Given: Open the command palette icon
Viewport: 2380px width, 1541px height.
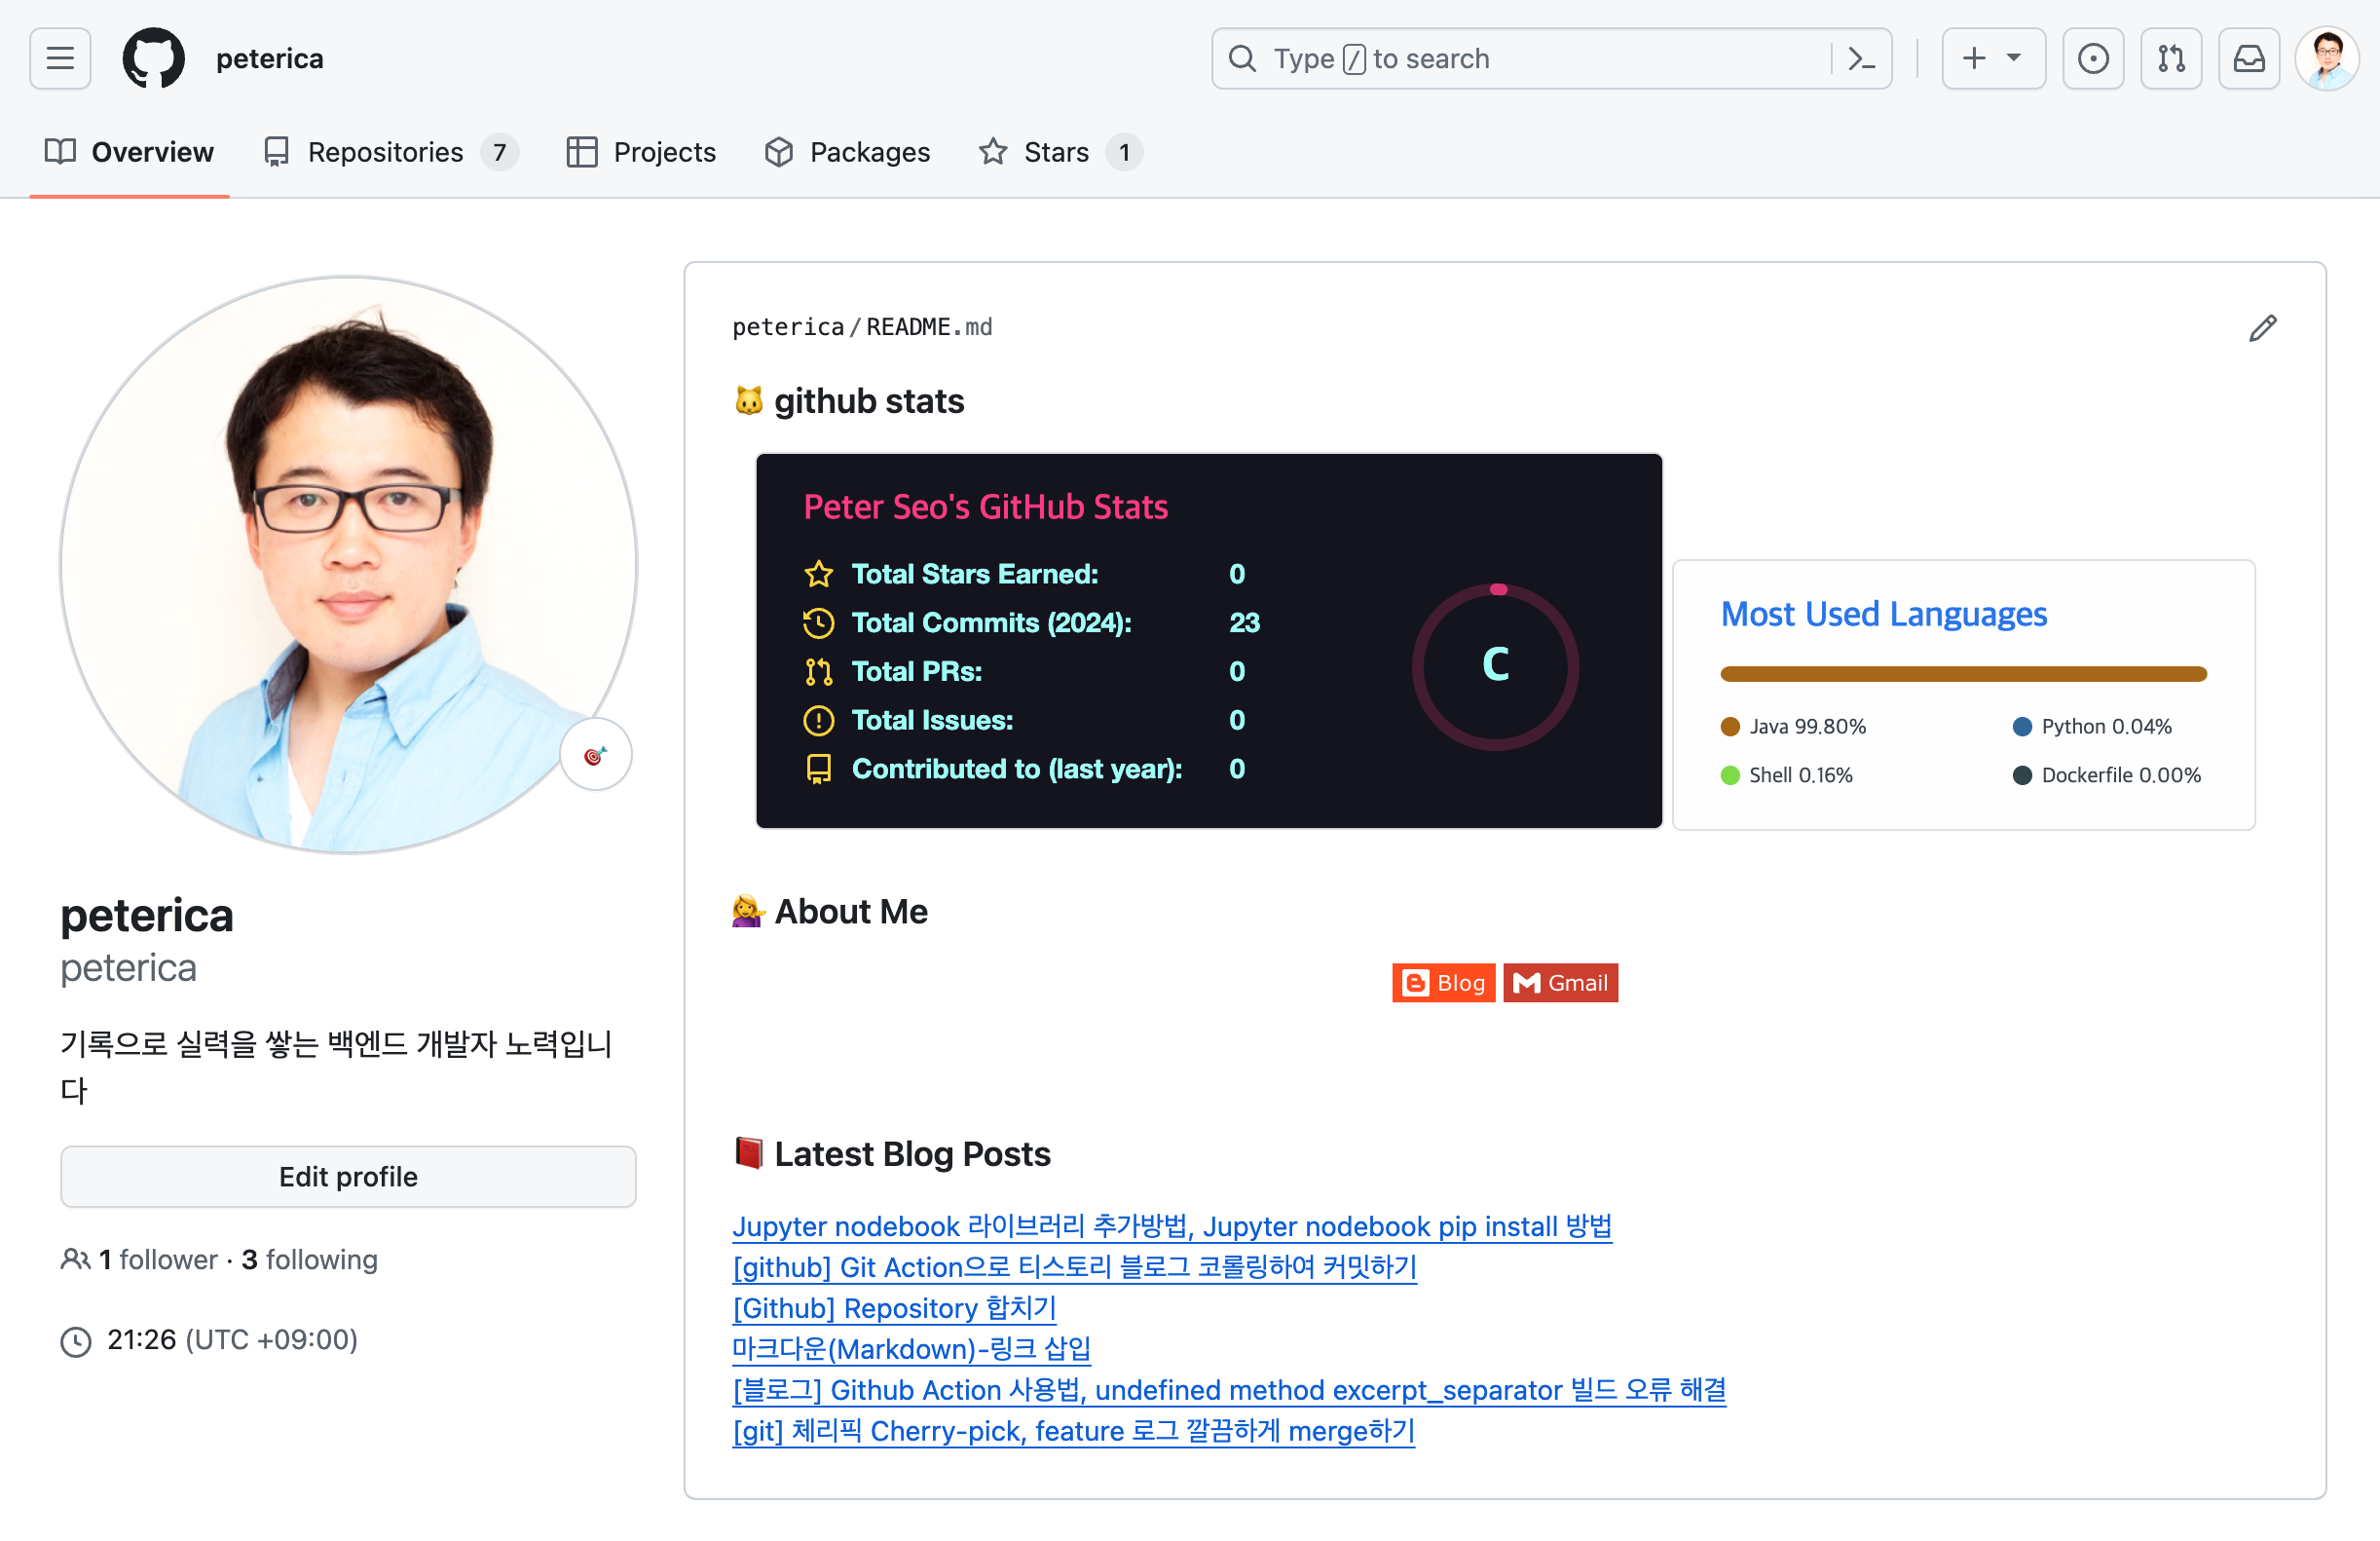Looking at the screenshot, I should pos(1861,59).
